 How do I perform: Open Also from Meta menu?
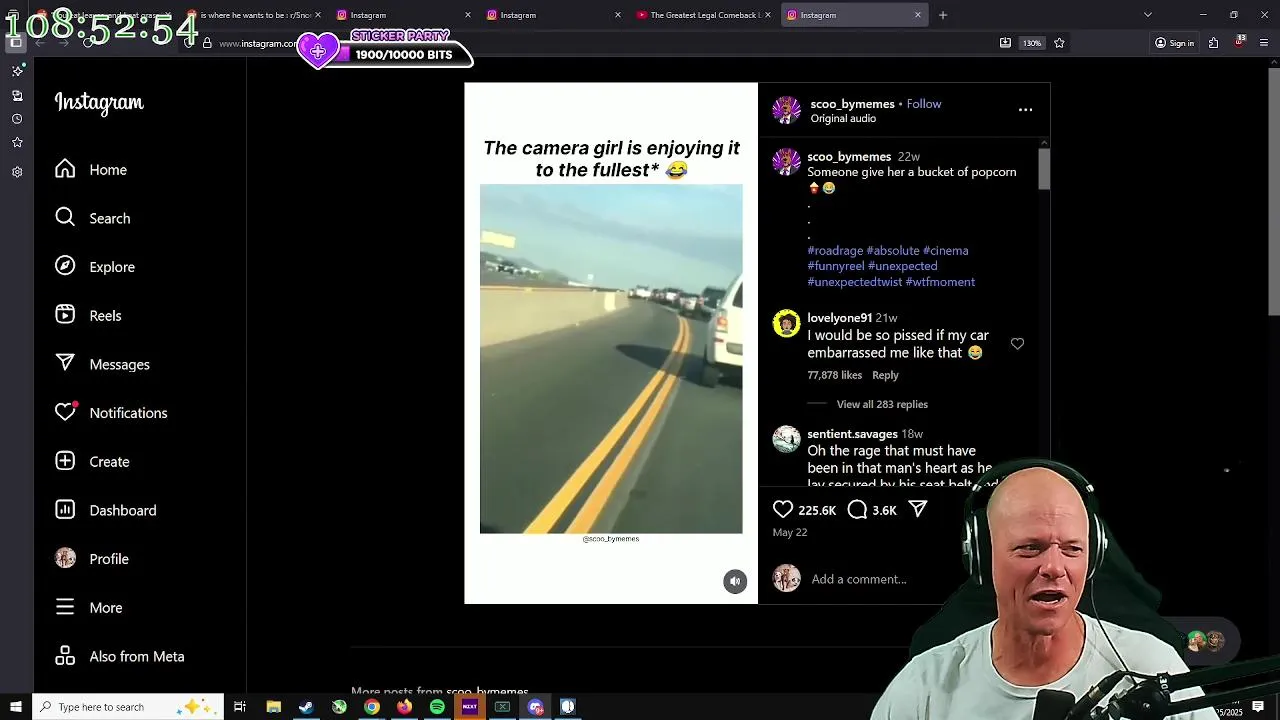[x=119, y=657]
